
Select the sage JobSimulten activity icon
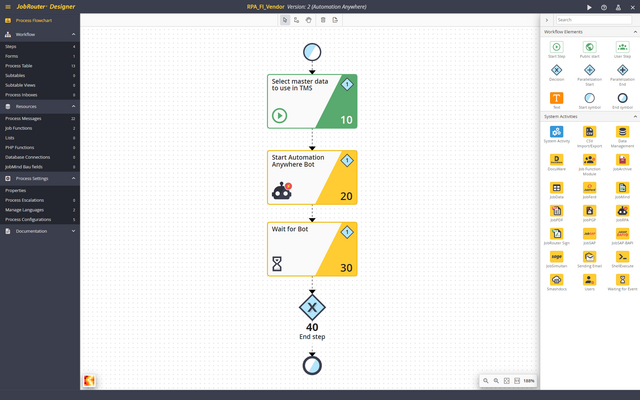pos(556,257)
